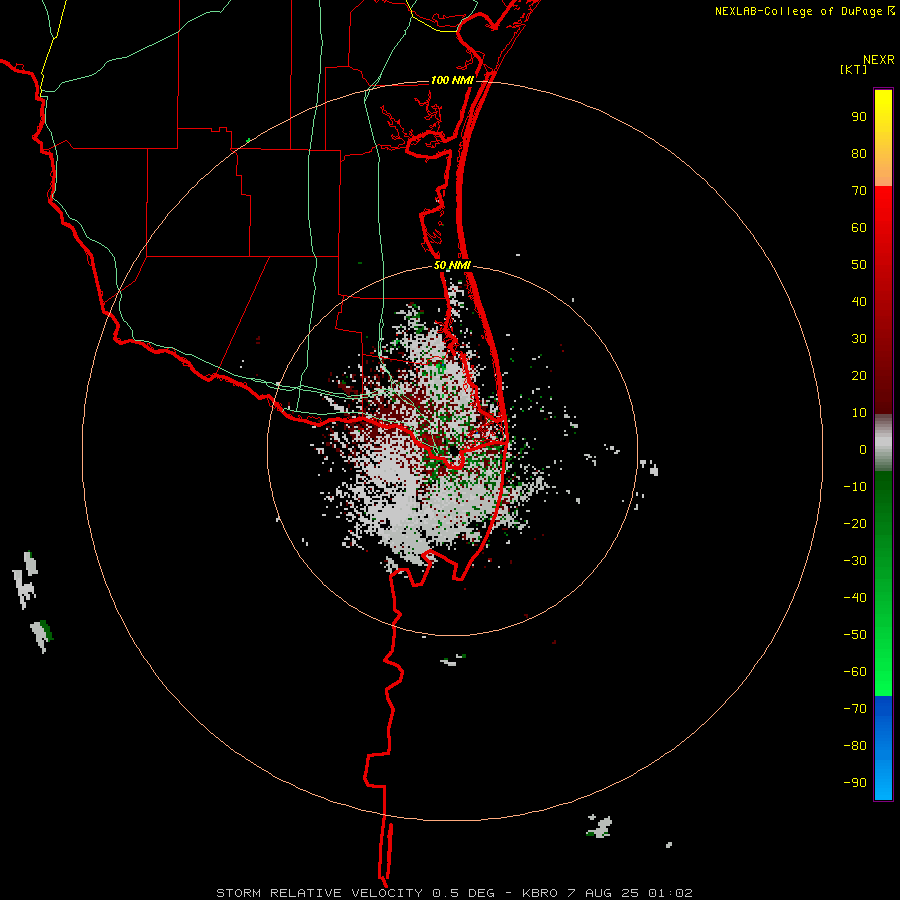Click the -40 knot value on the scale
Image resolution: width=900 pixels, height=900 pixels.
(x=855, y=598)
